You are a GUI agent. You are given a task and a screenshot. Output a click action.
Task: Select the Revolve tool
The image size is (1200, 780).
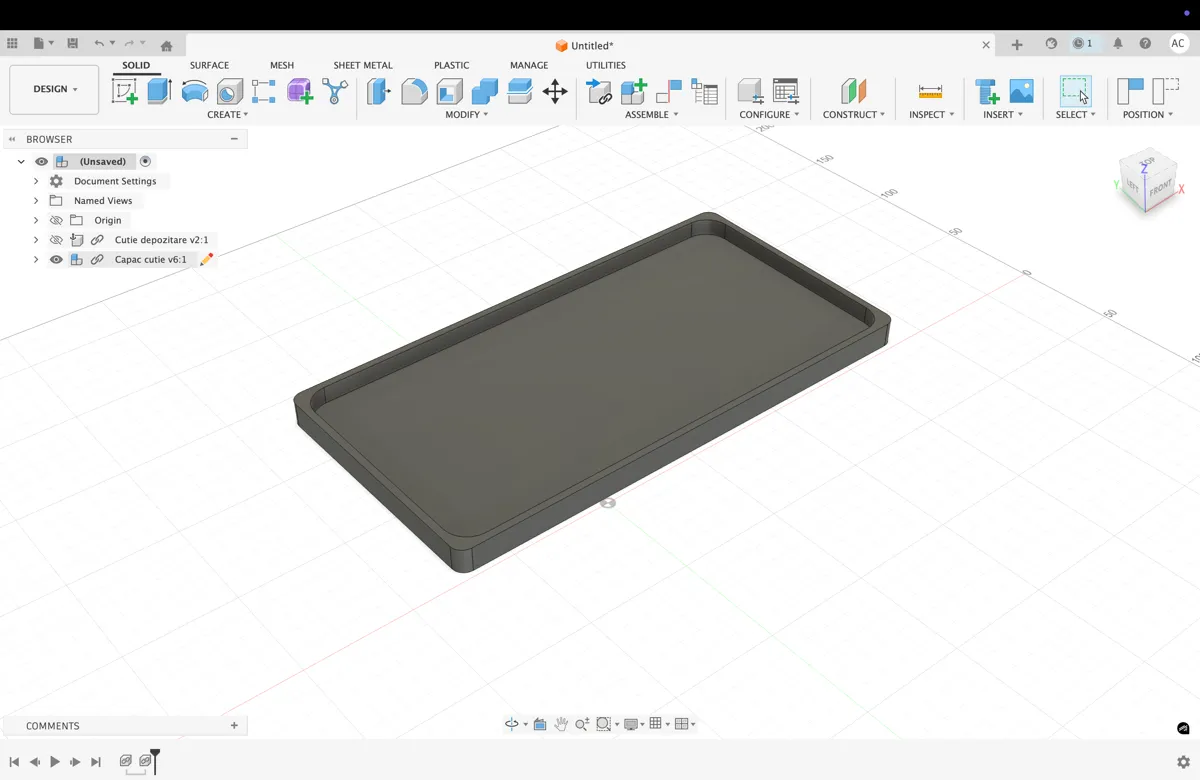[x=195, y=91]
